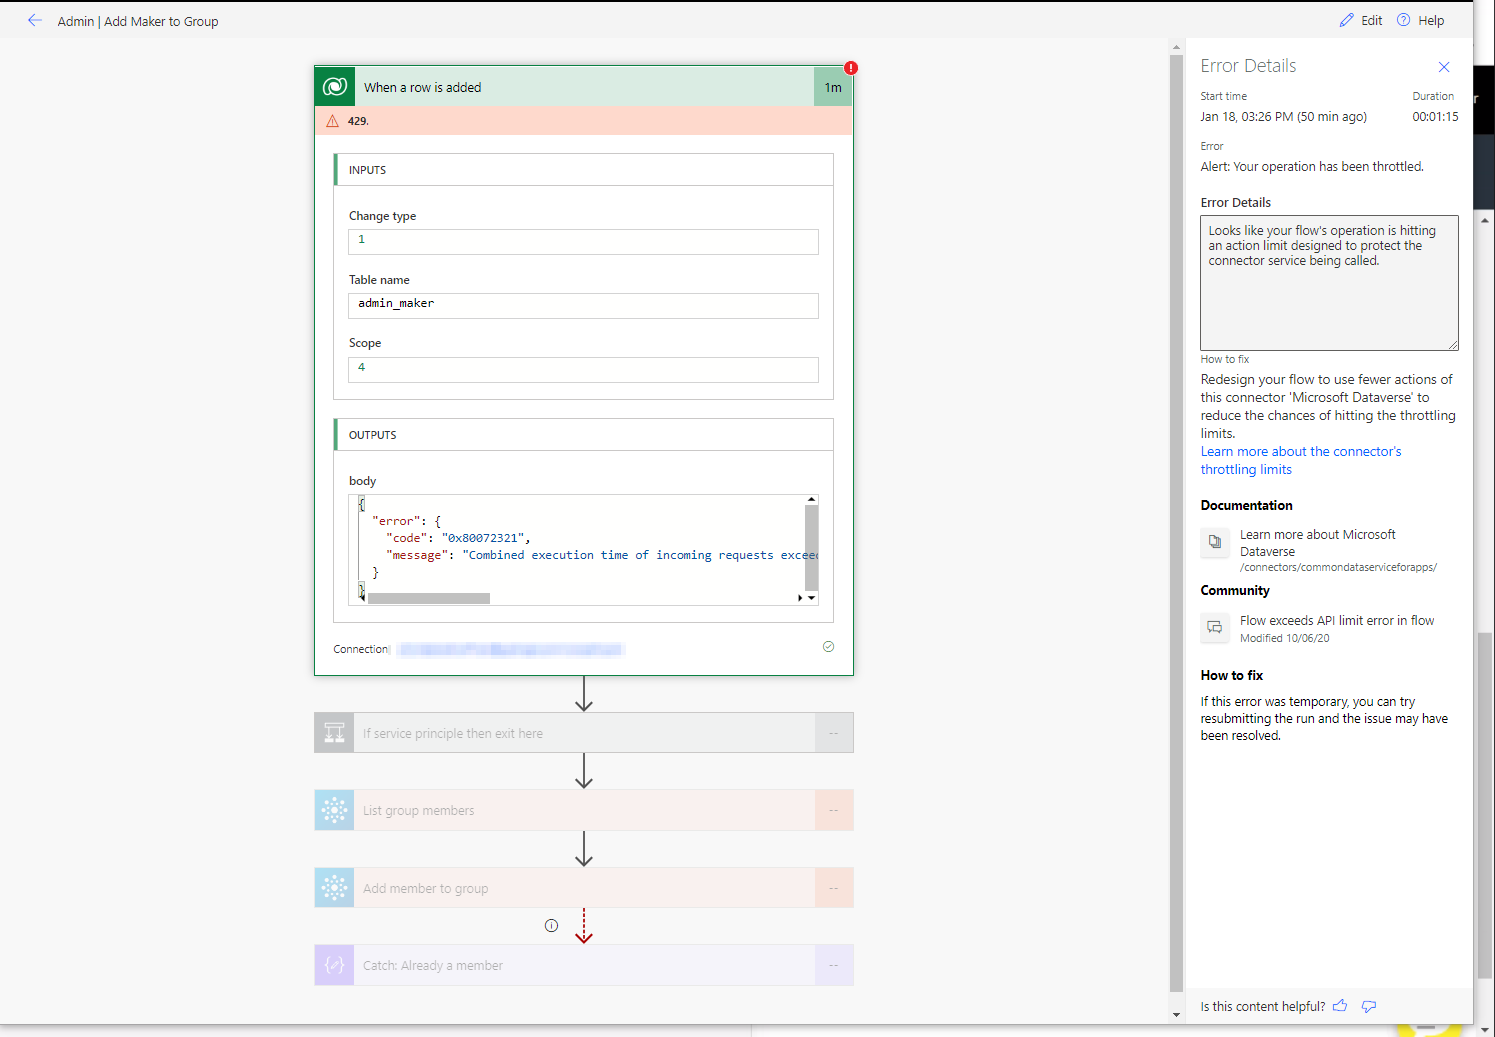Click the scope icon on Catch: Already a member
Screen dimensions: 1495x1037
[x=334, y=964]
